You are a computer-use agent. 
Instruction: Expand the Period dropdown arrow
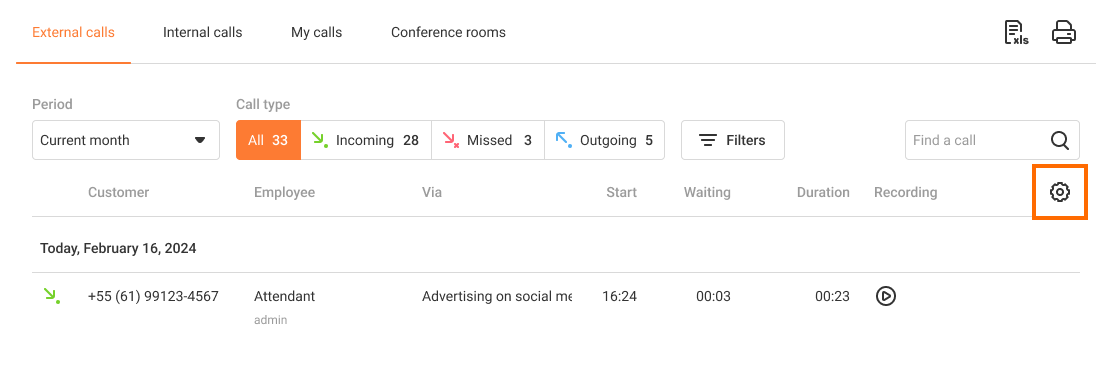point(200,141)
